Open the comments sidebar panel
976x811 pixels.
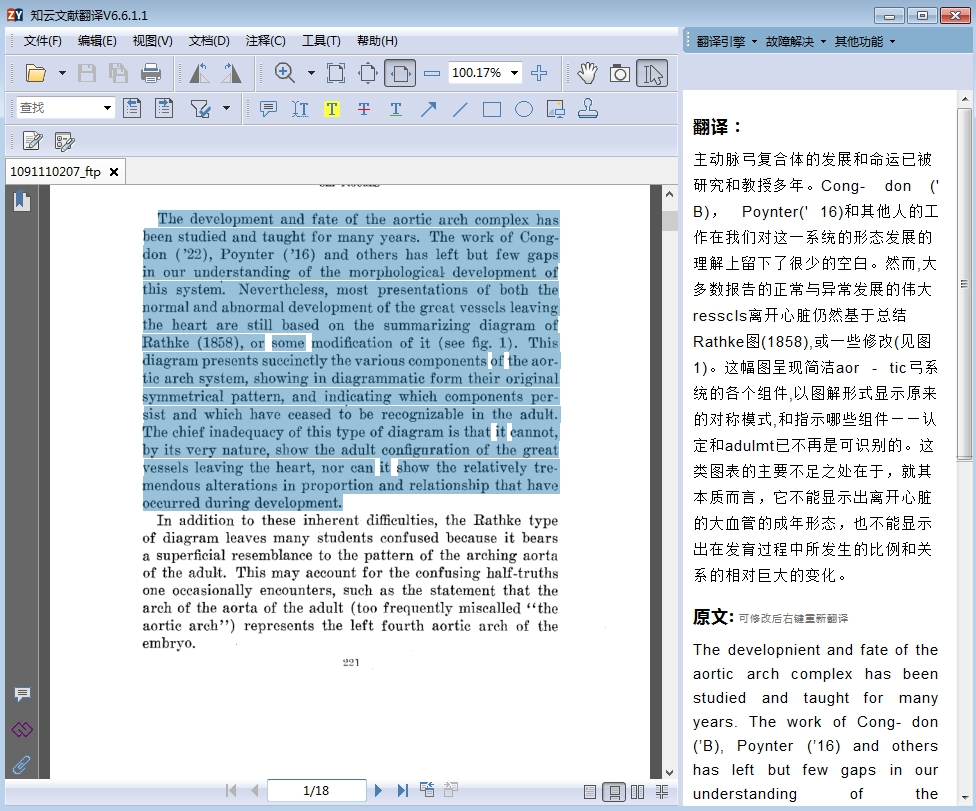pos(22,694)
